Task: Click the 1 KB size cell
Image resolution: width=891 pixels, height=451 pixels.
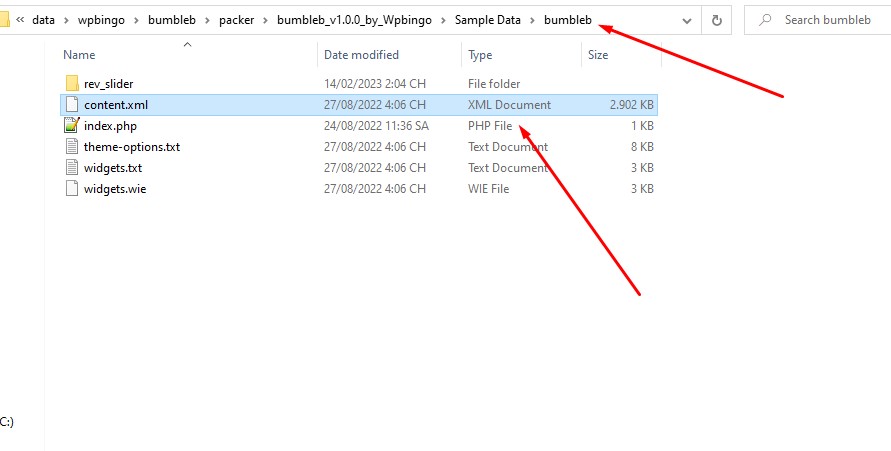Action: 642,126
